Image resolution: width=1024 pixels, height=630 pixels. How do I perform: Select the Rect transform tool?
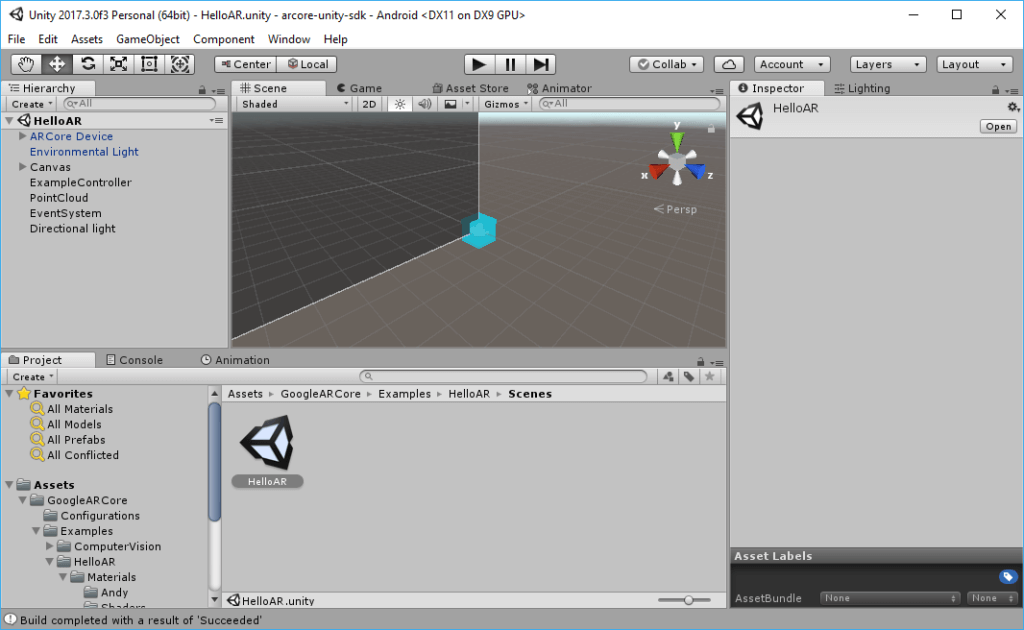149,64
